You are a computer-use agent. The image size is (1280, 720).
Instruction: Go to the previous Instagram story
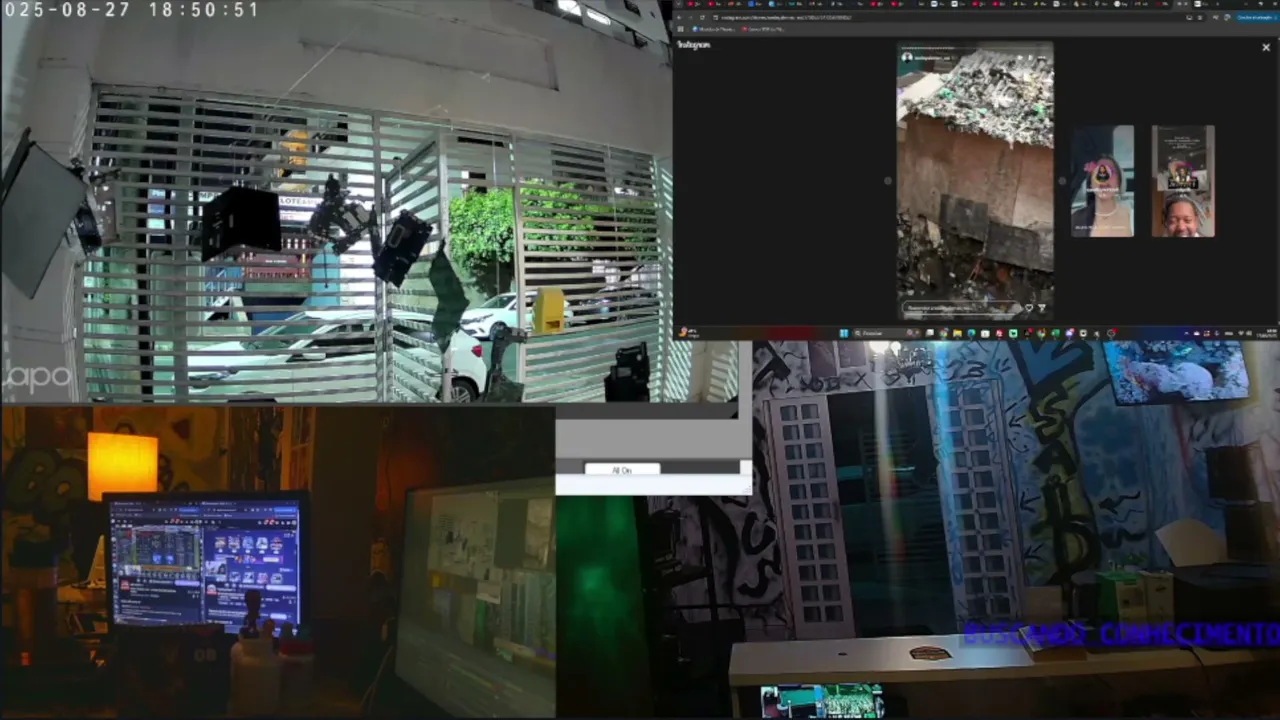pyautogui.click(x=888, y=181)
